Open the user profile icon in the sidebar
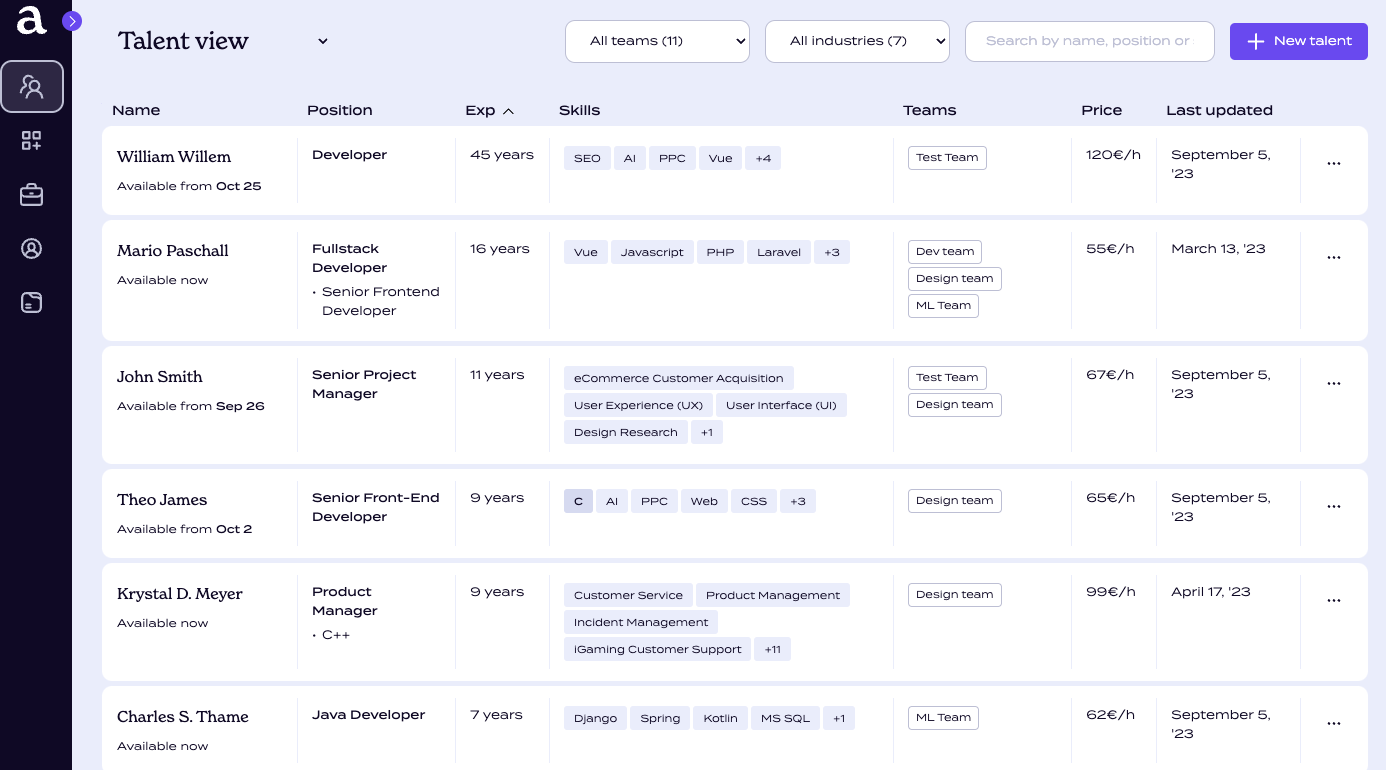 pos(32,248)
